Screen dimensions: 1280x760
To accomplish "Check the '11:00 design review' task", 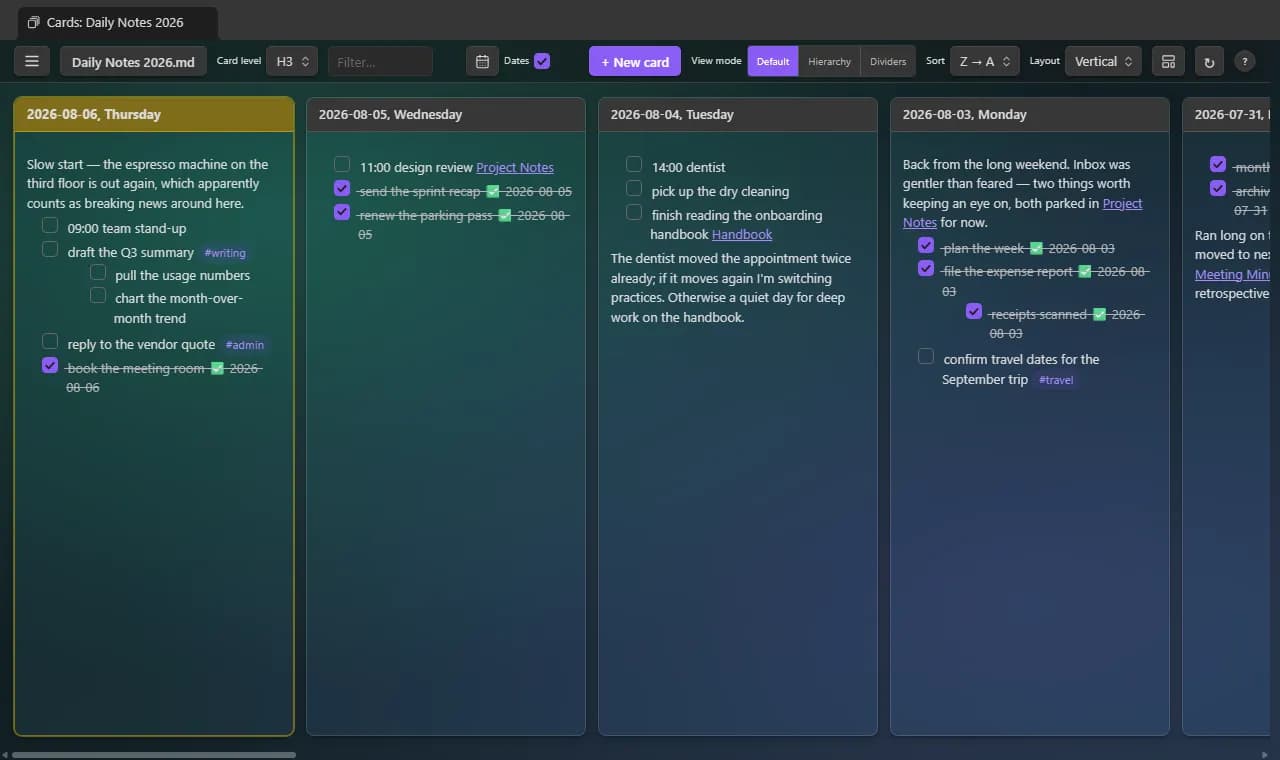I will click(x=342, y=164).
